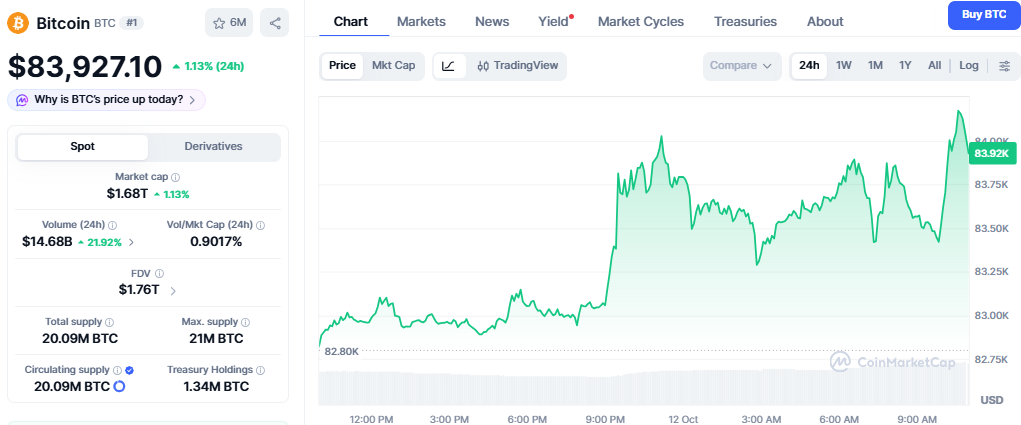The width and height of the screenshot is (1021, 425).
Task: Click the 9:00 PM time axis label
Action: click(x=606, y=419)
